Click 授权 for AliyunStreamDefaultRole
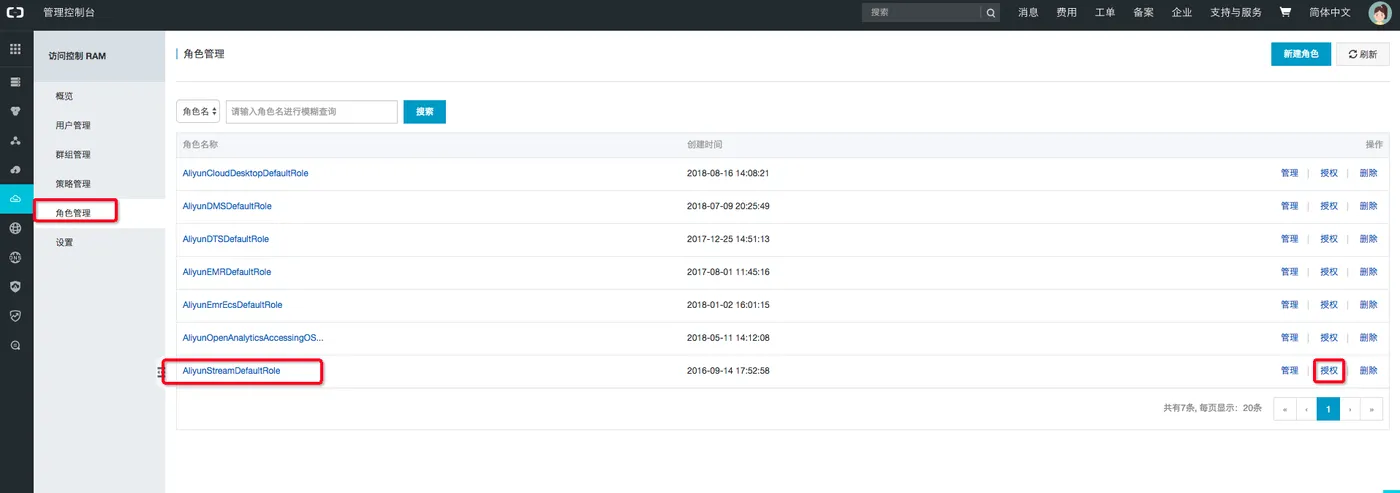The image size is (1400, 493). pos(1329,371)
